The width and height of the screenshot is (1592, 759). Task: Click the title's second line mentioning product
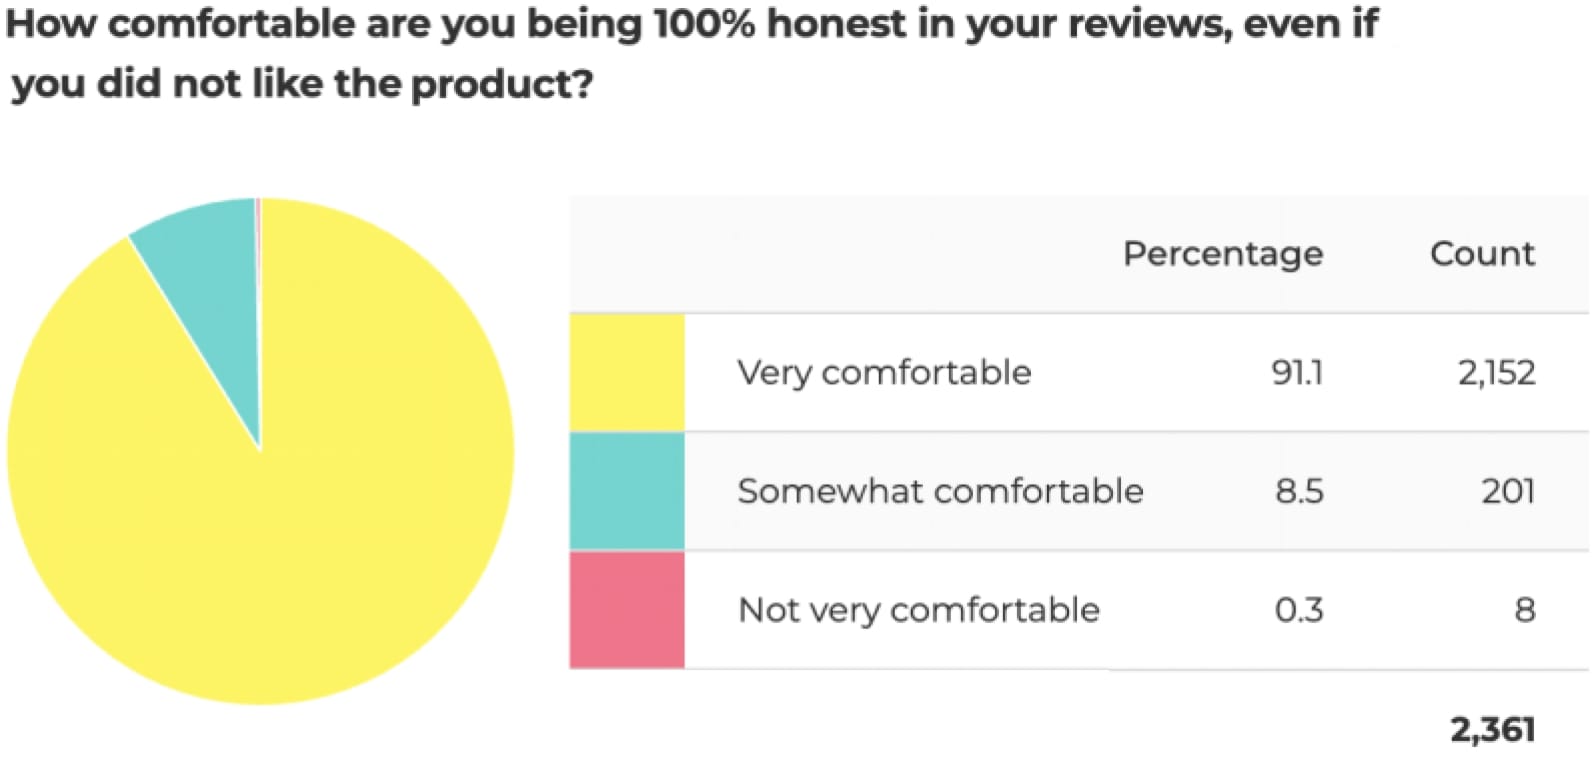click(302, 84)
